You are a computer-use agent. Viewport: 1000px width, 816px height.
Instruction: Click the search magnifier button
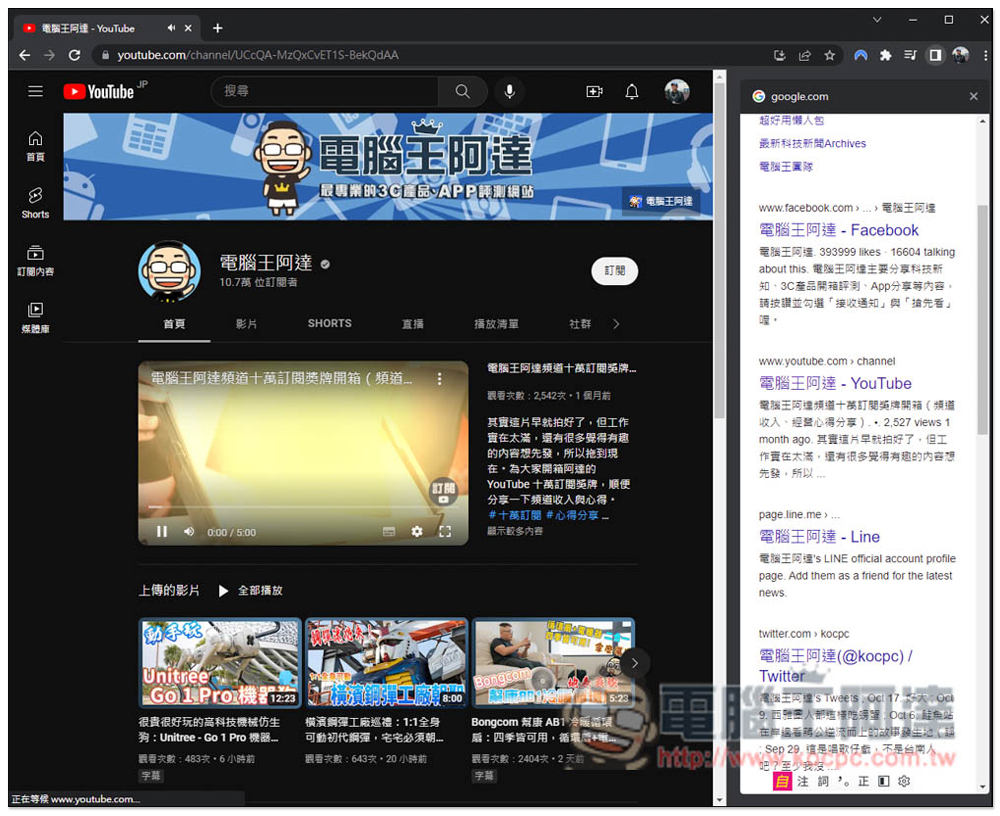click(x=462, y=91)
